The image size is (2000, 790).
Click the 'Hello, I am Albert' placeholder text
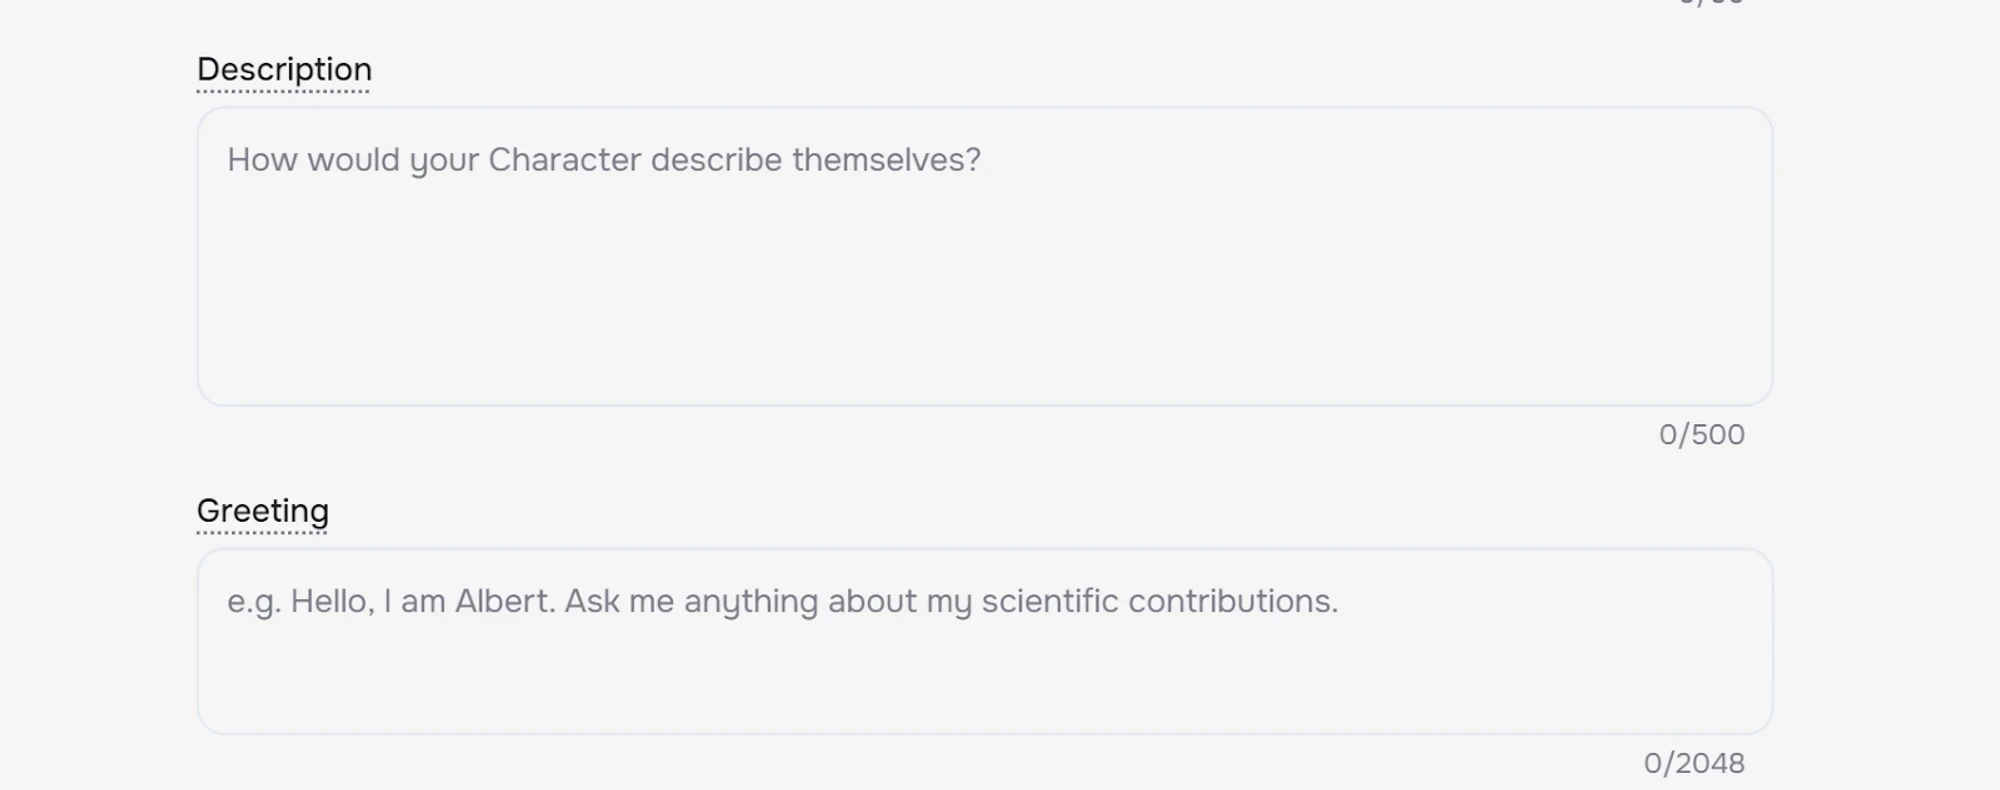(x=420, y=601)
